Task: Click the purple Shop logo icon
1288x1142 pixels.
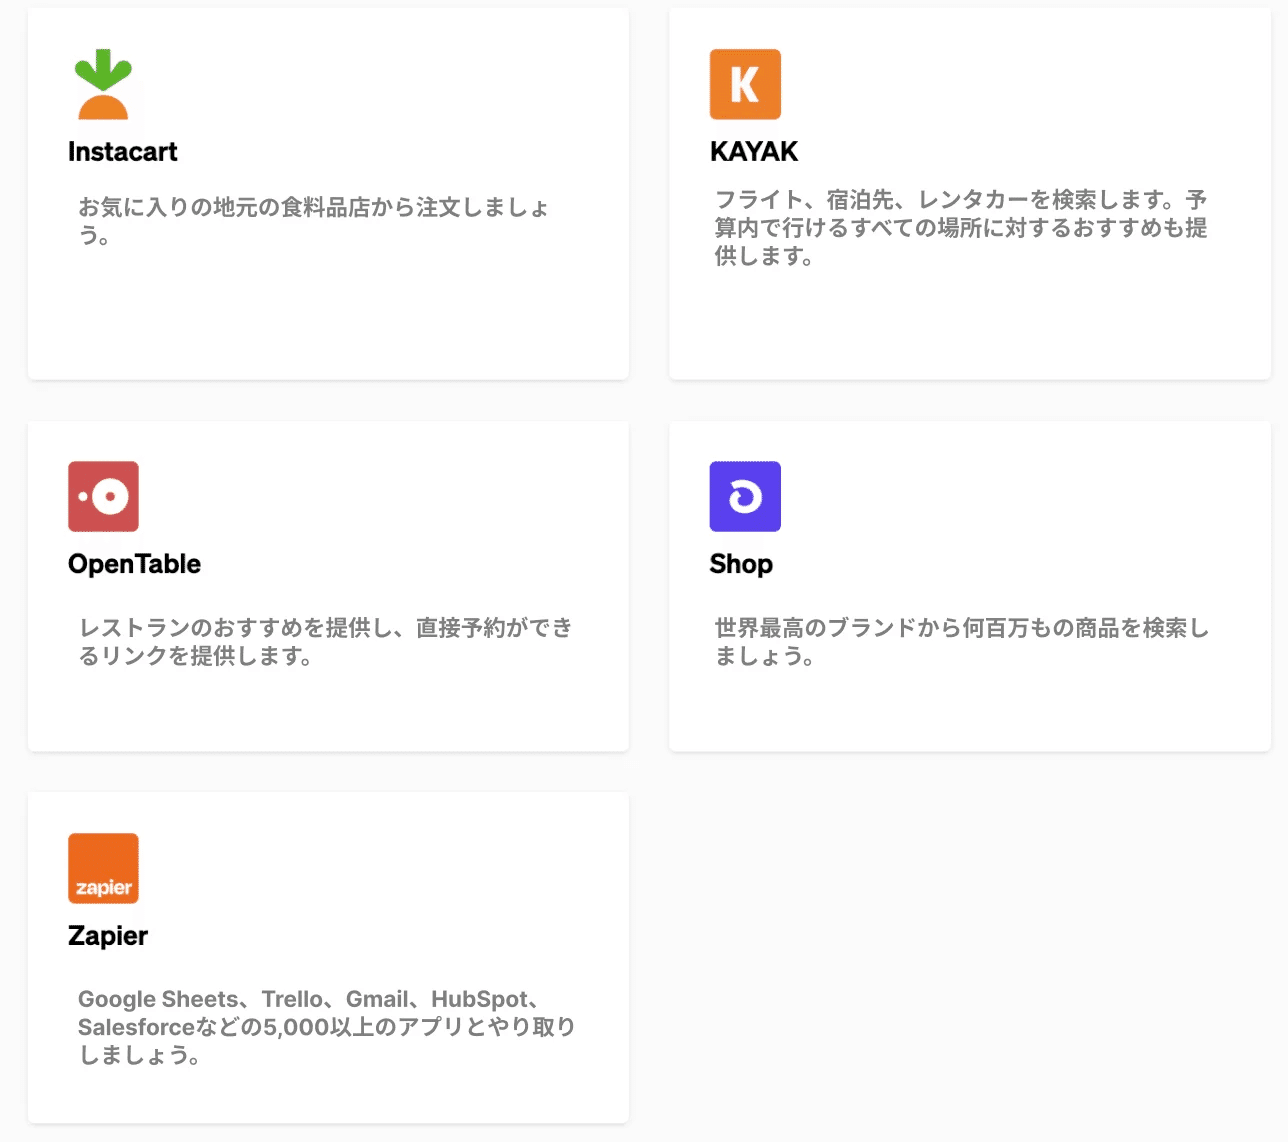Action: [745, 496]
